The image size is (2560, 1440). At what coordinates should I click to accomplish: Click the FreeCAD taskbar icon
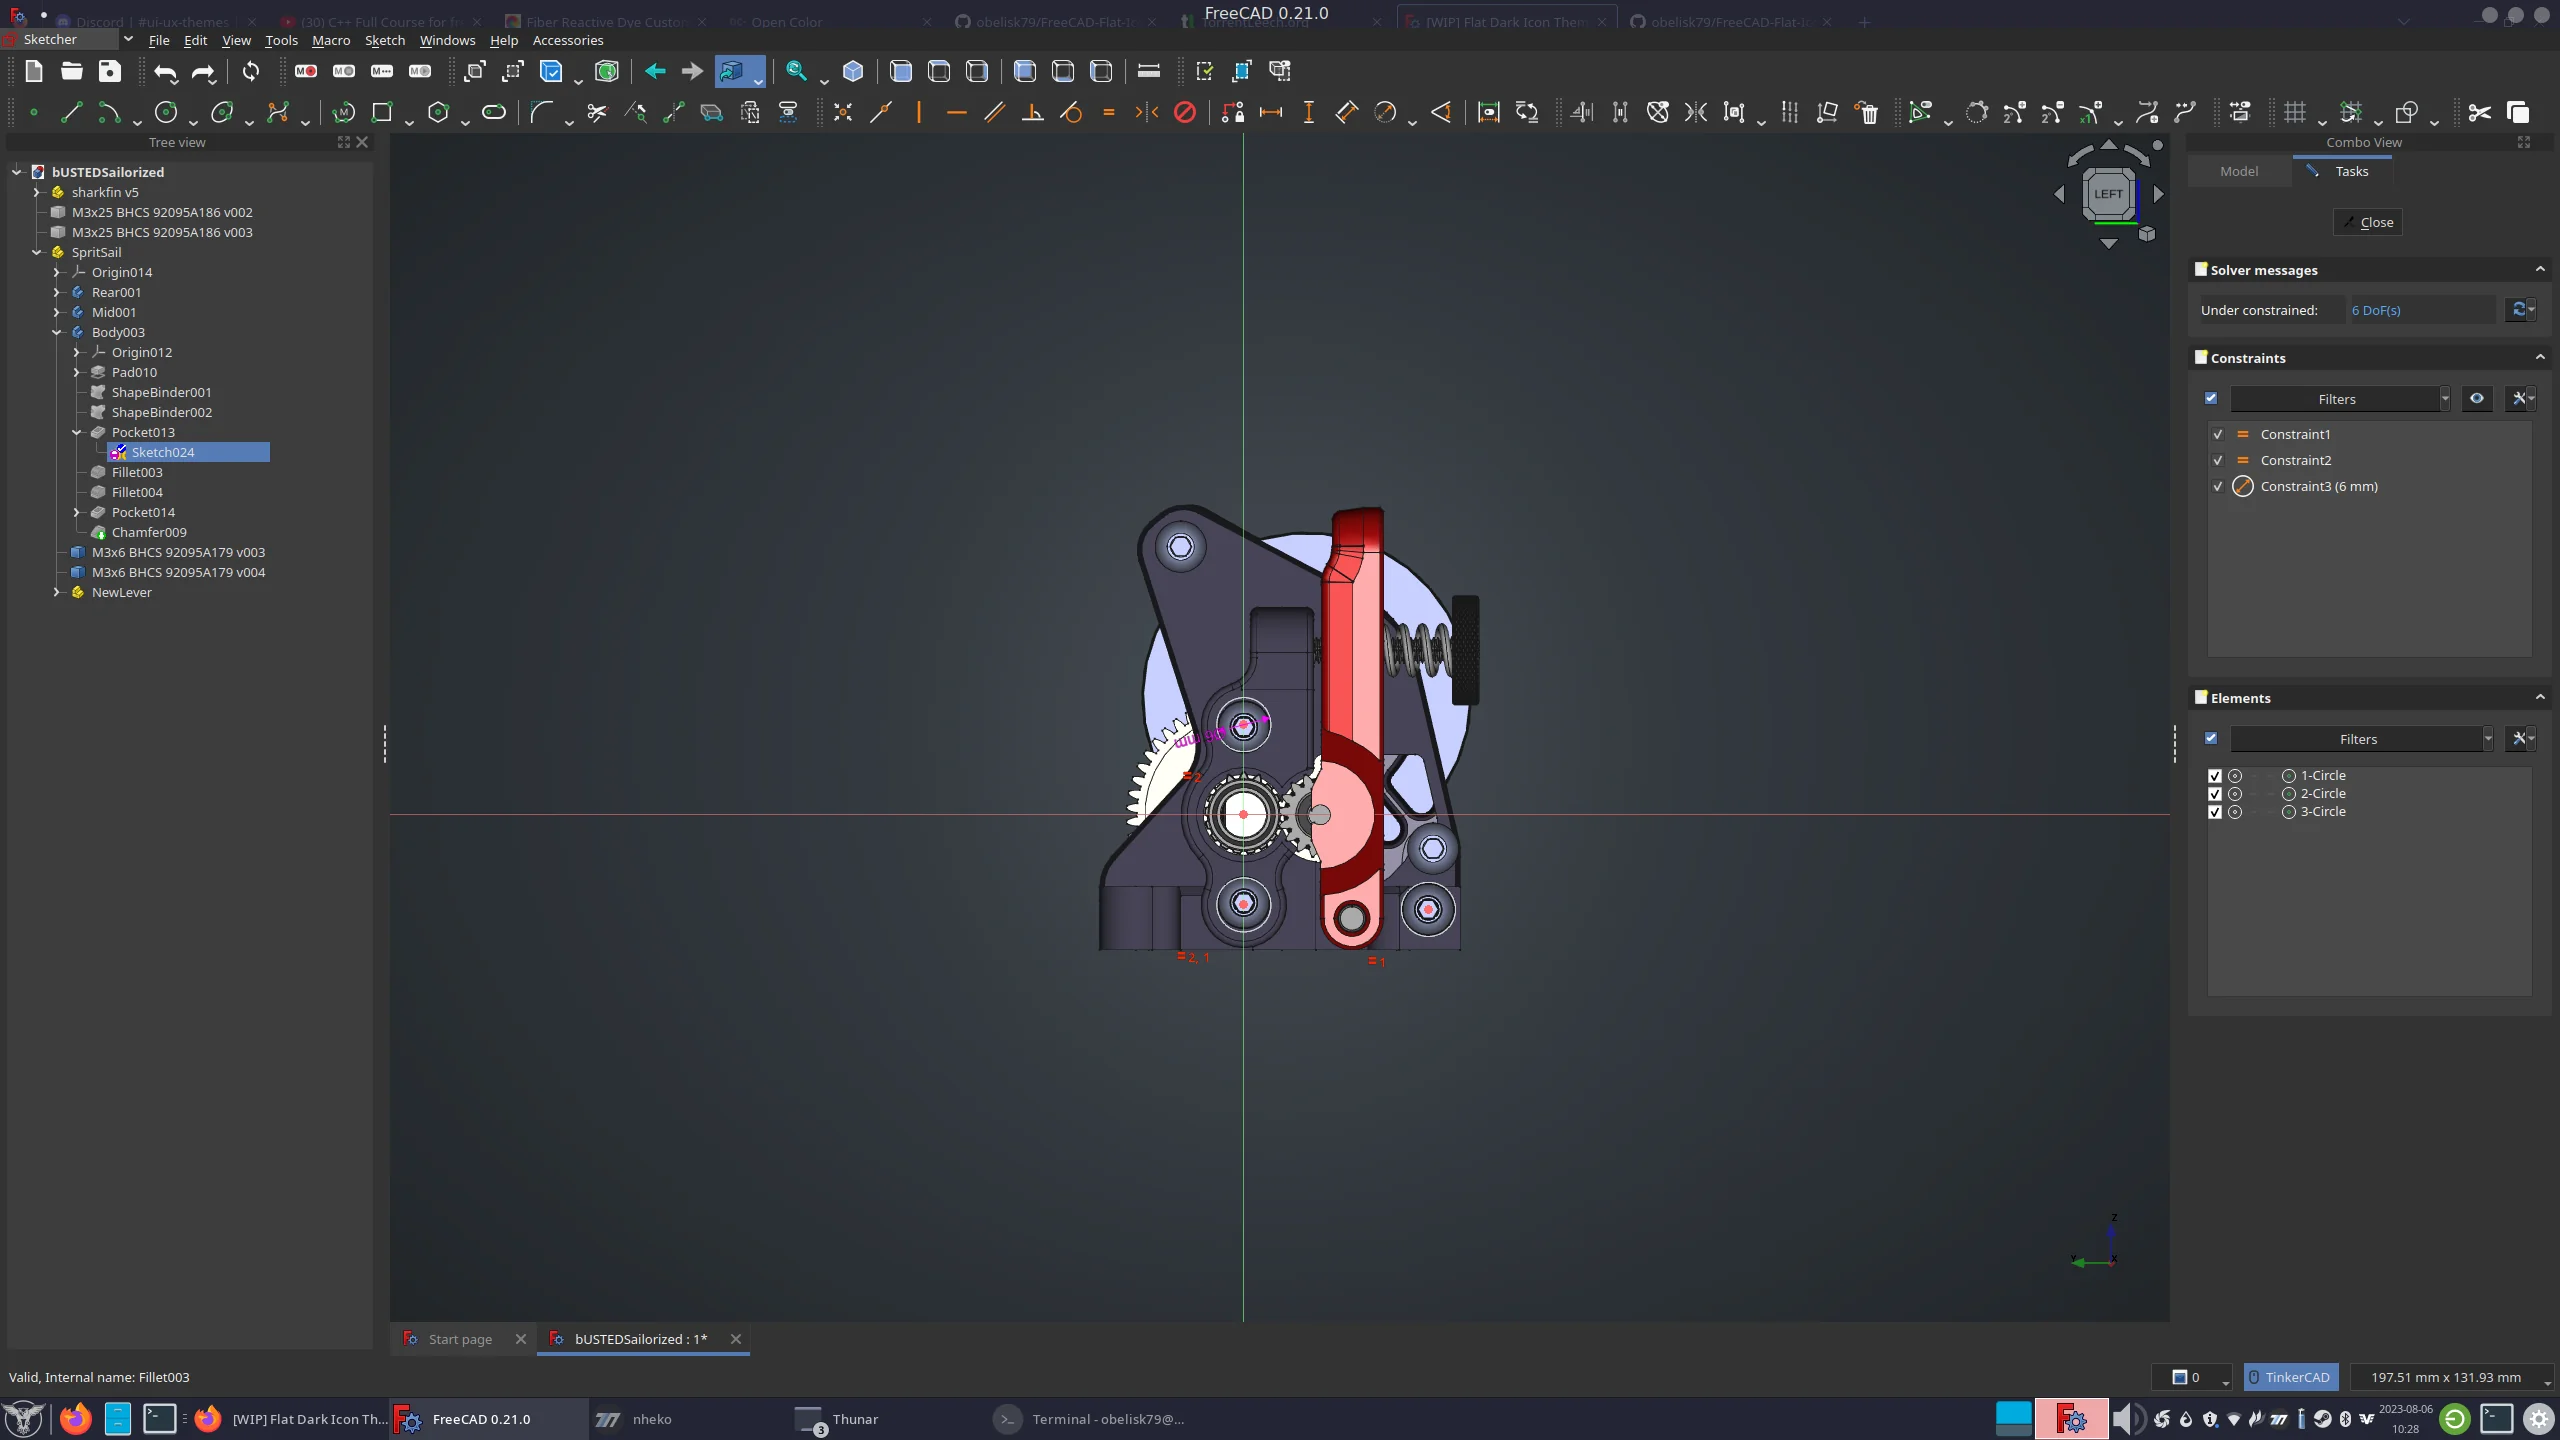click(406, 1419)
